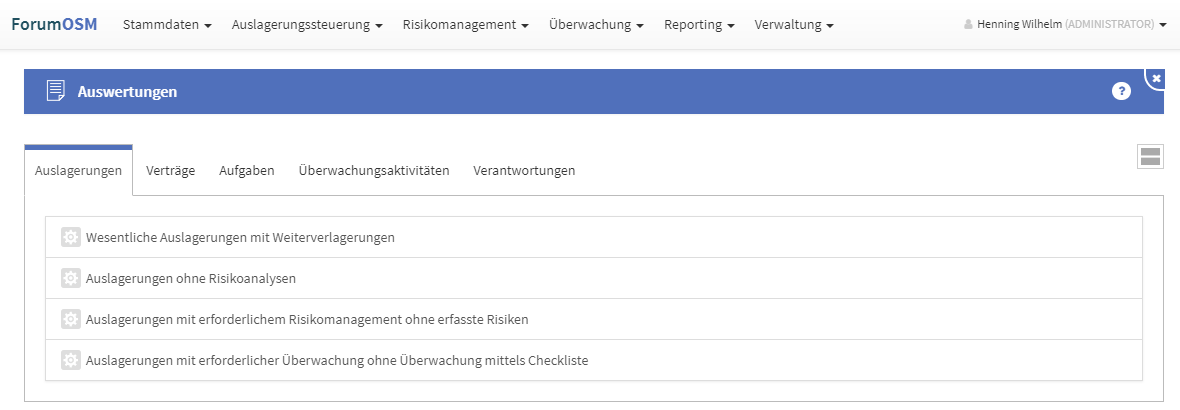Open the Verantwortungen tab
The height and width of the screenshot is (410, 1180).
tap(524, 170)
